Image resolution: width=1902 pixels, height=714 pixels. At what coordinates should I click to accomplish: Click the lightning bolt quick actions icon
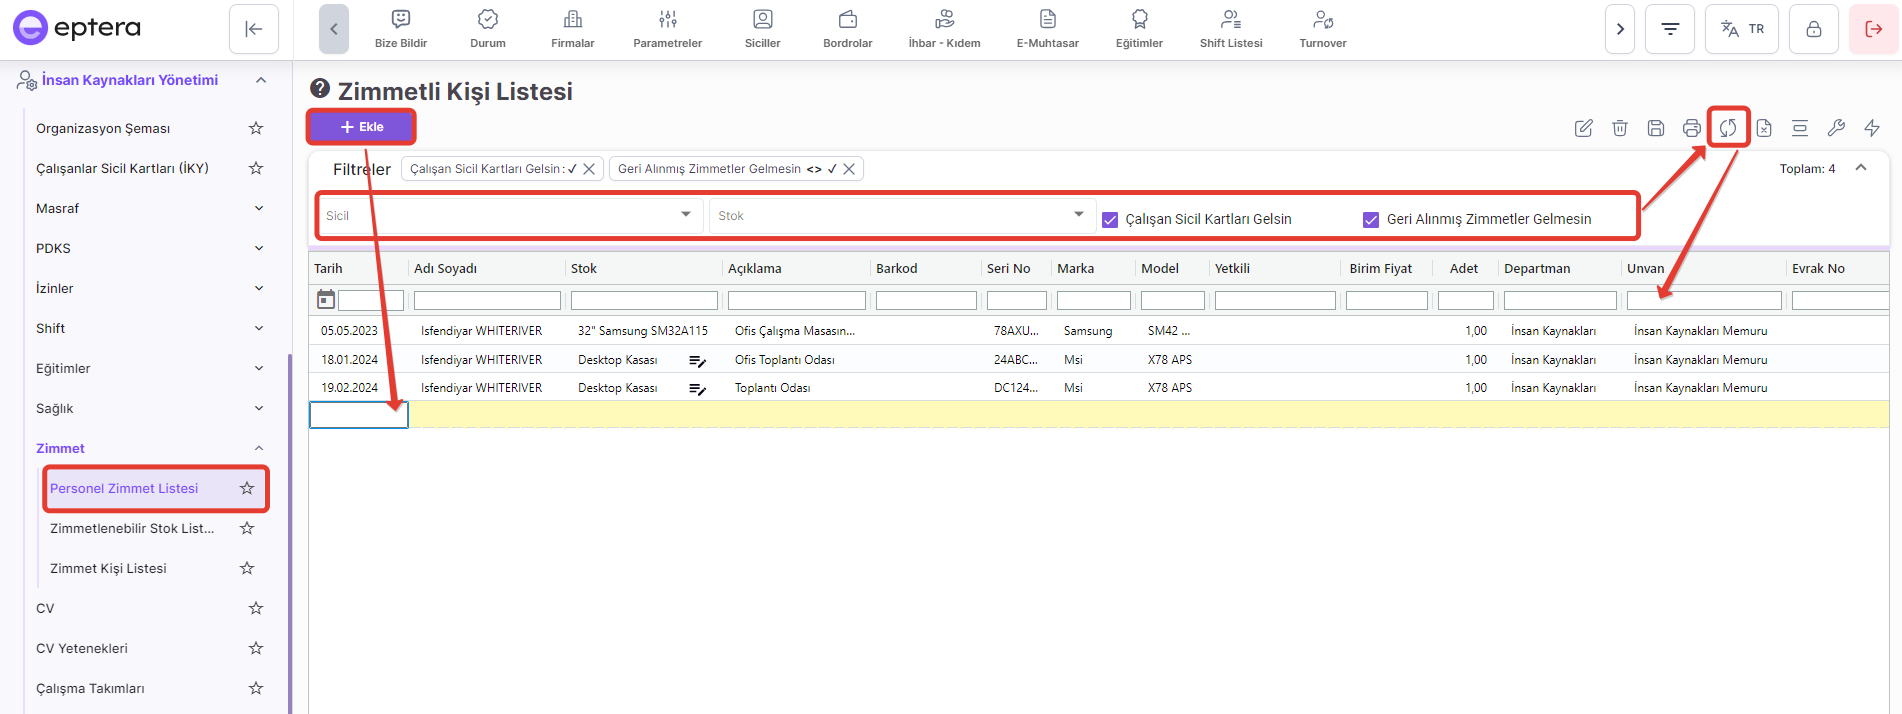tap(1871, 128)
